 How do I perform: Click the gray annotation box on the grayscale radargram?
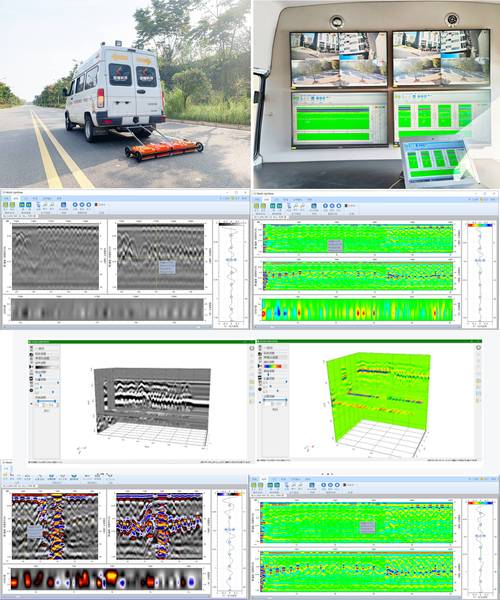[x=167, y=267]
